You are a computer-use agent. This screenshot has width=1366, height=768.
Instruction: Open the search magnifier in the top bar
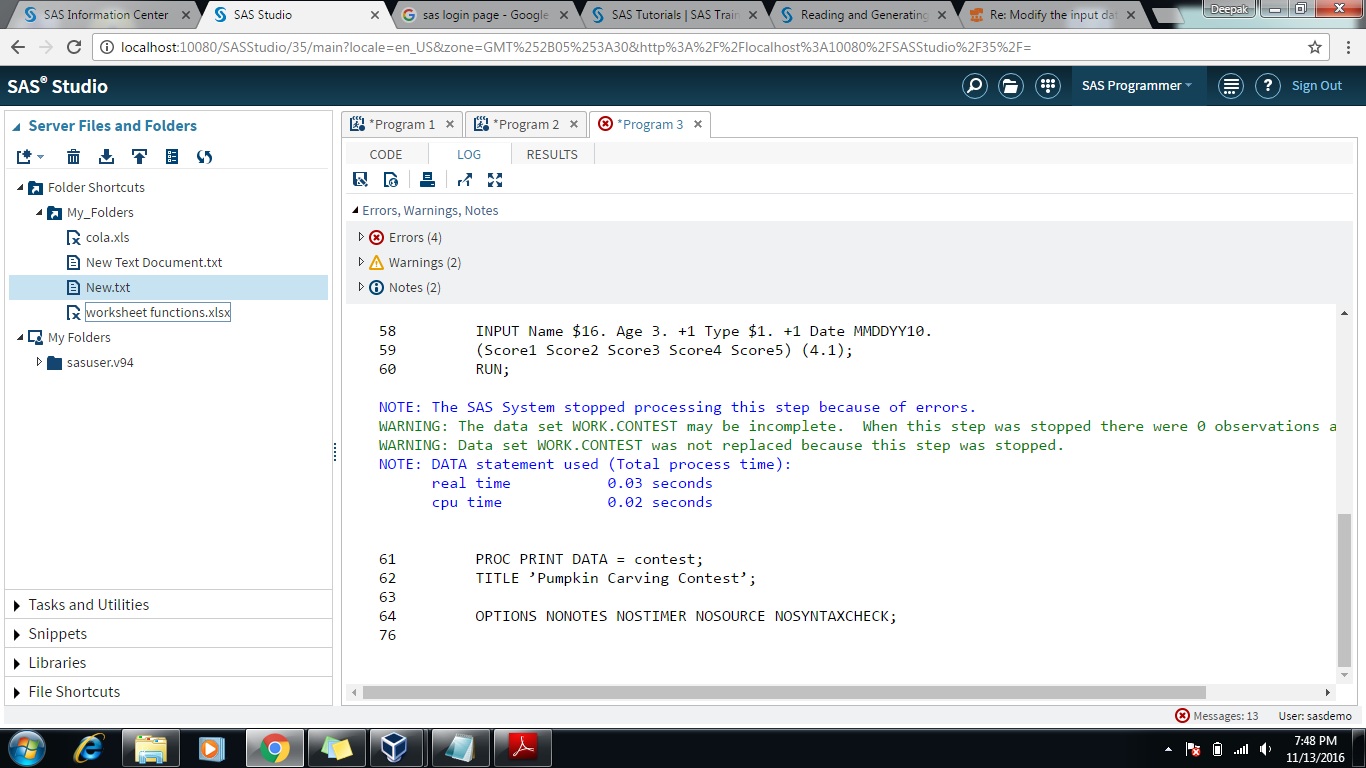coord(974,85)
